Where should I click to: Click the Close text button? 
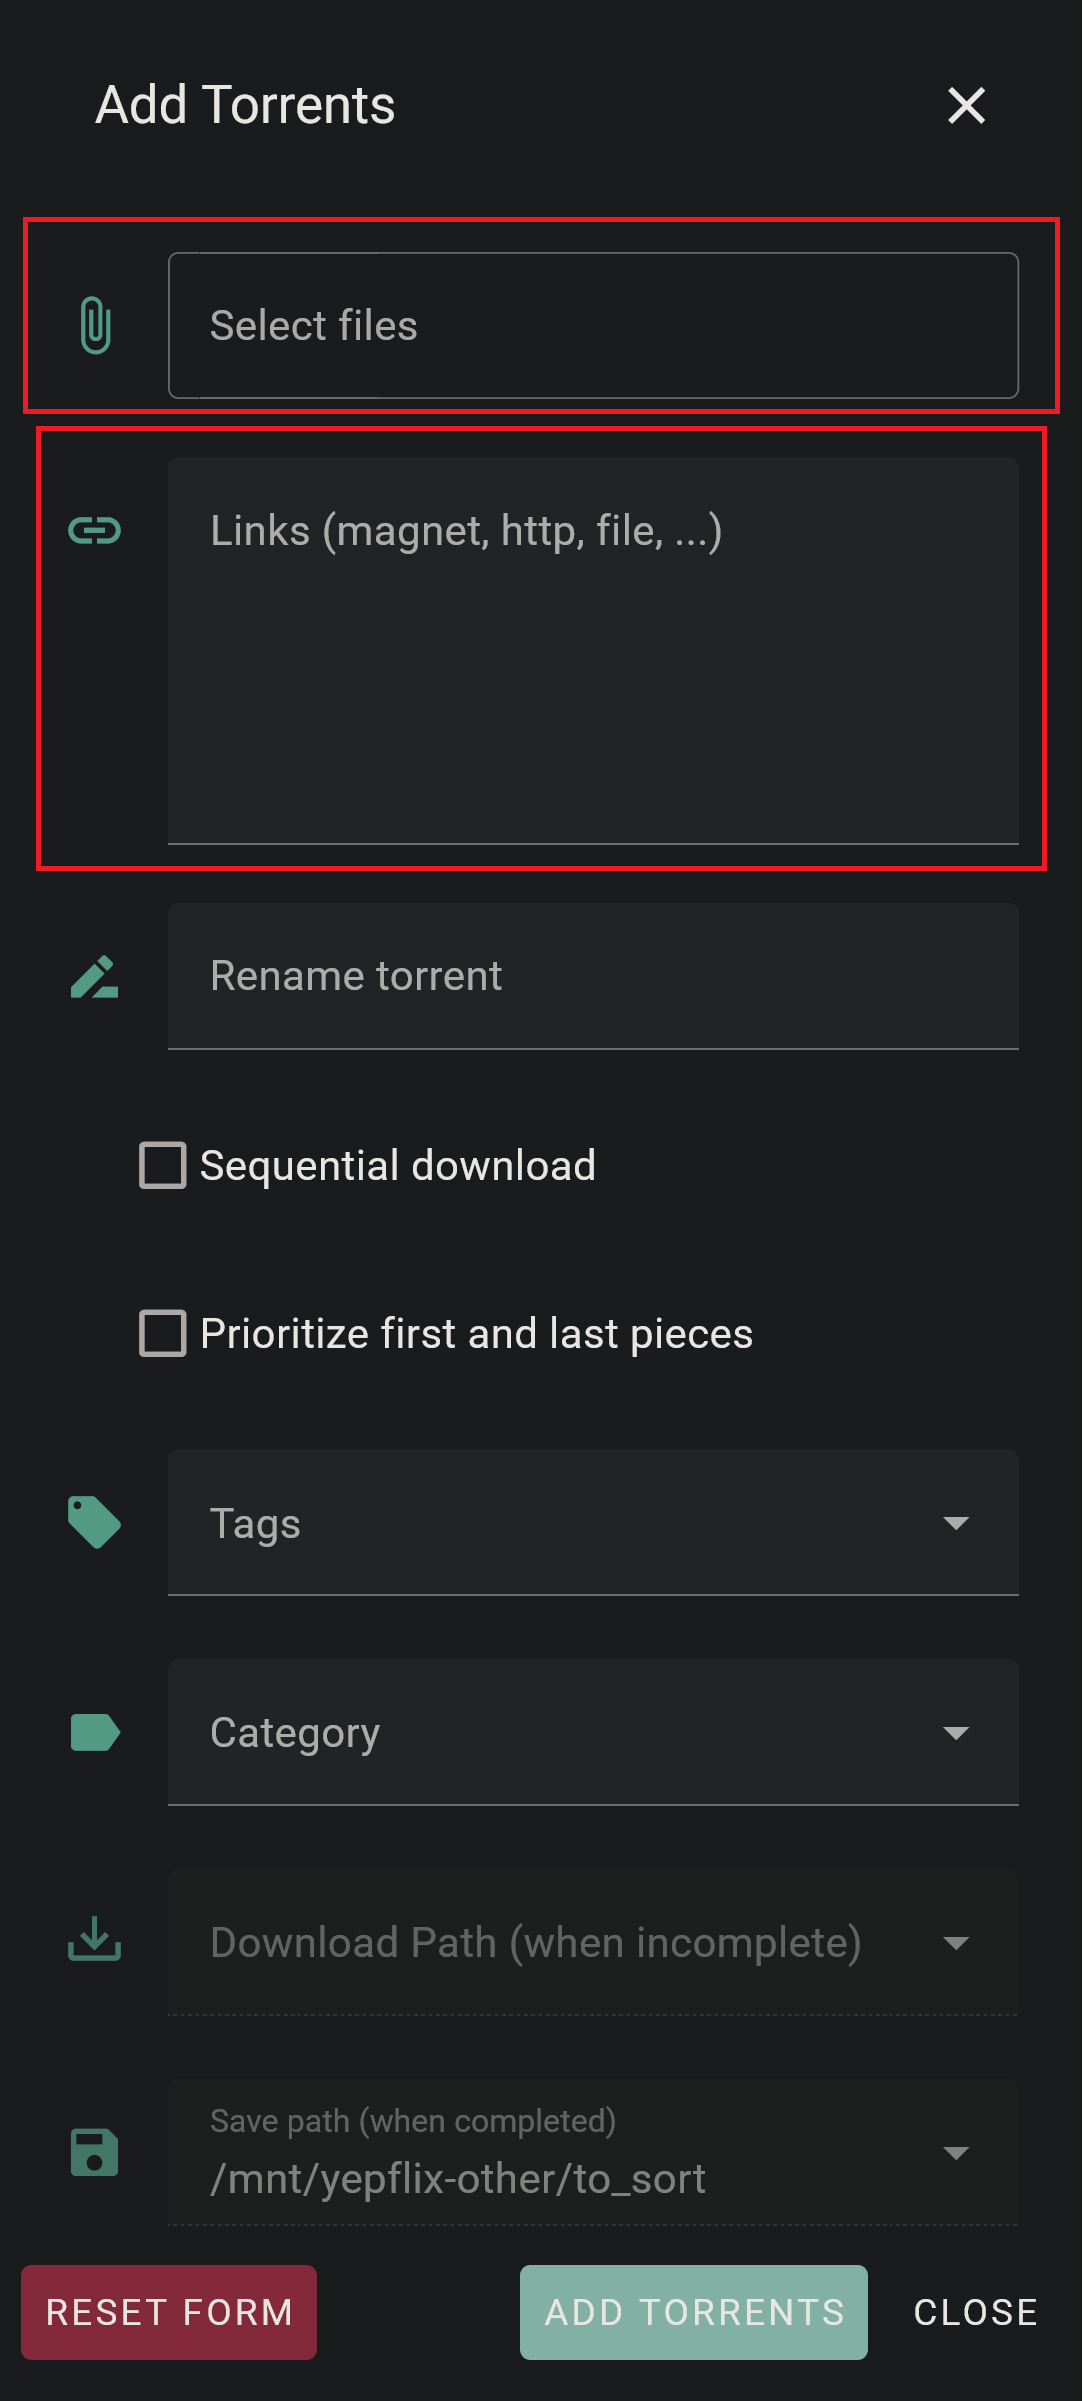pos(975,2312)
